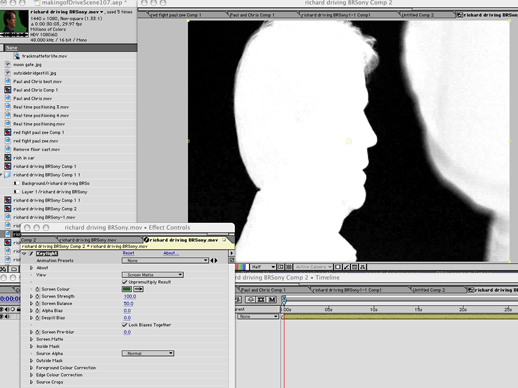Viewport: 518px width, 388px height.
Task: Create new folder via project panel folder icon
Action: tap(14, 269)
